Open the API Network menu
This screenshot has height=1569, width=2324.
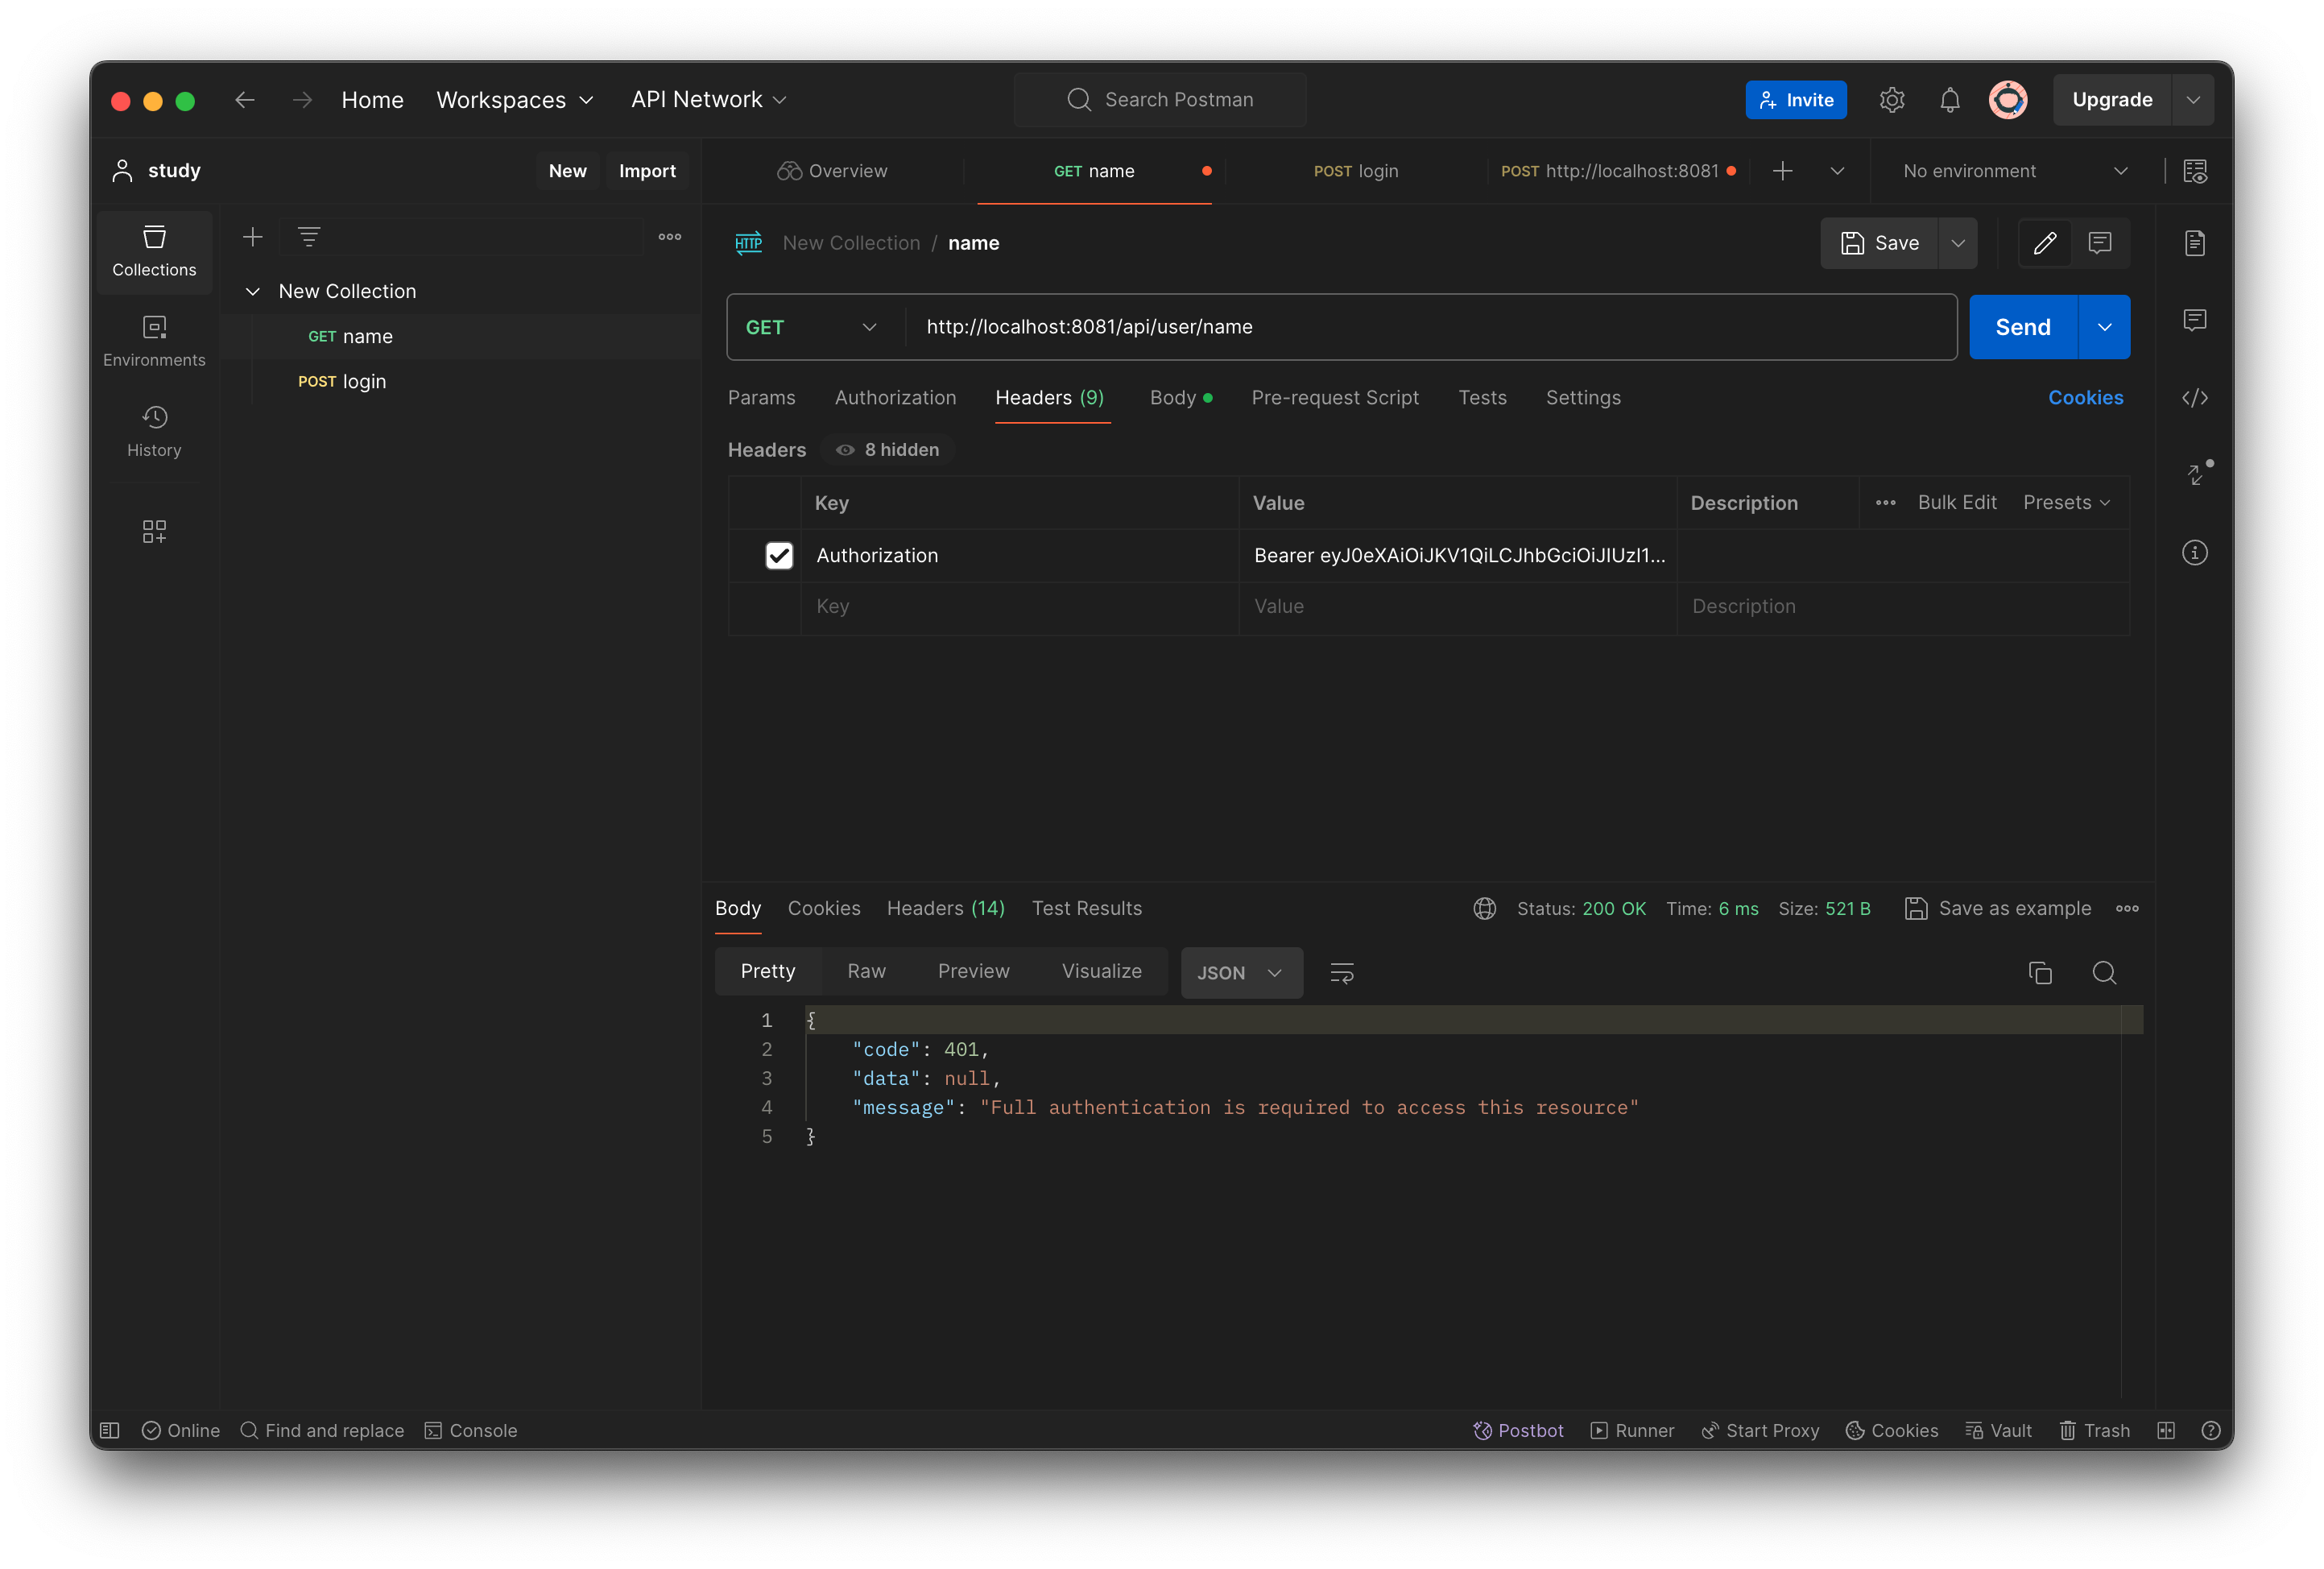point(709,100)
